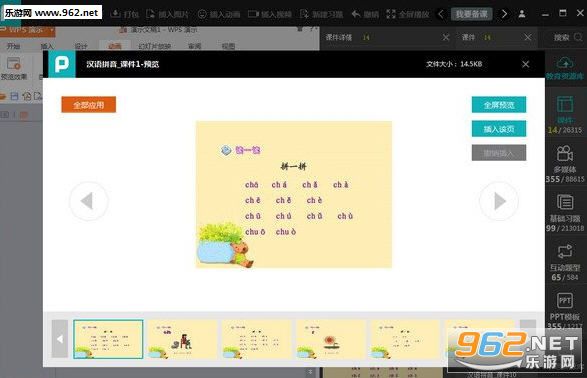This screenshot has width=587, height=378.
Task: Select the first highlighted slide thumbnail
Action: click(x=108, y=339)
